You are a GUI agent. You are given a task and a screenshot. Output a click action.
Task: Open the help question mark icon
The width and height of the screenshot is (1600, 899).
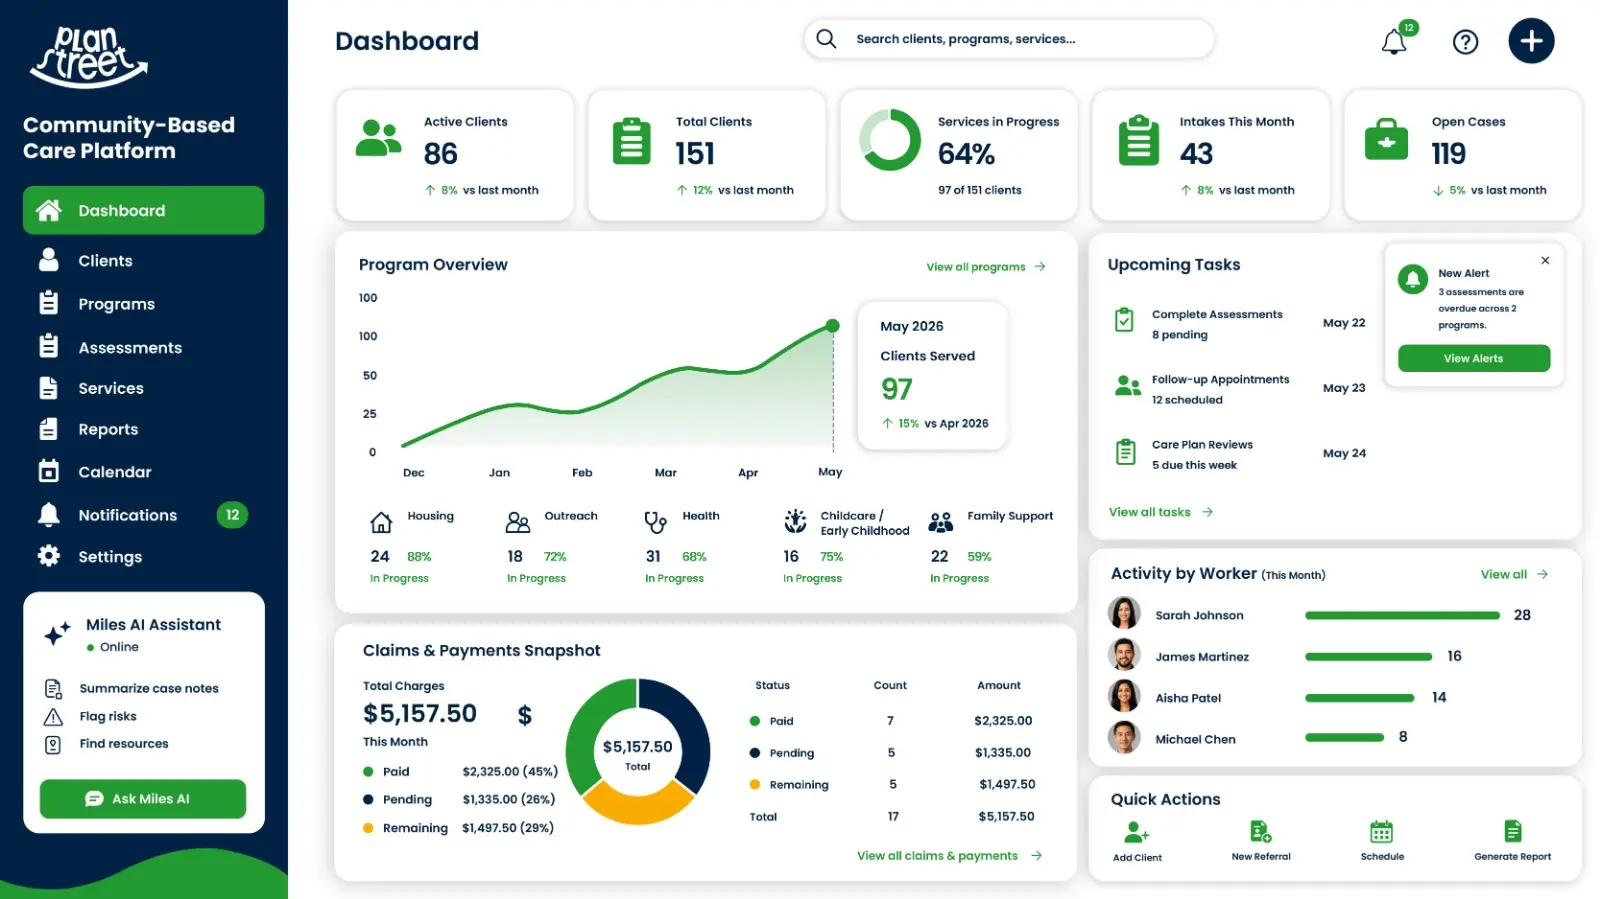coord(1465,42)
